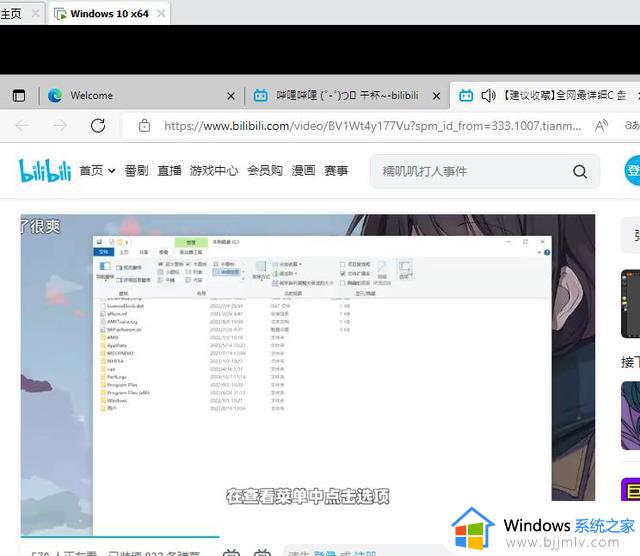Viewport: 640px width, 556px height.
Task: Close the Welcome tab
Action: pyautogui.click(x=231, y=96)
